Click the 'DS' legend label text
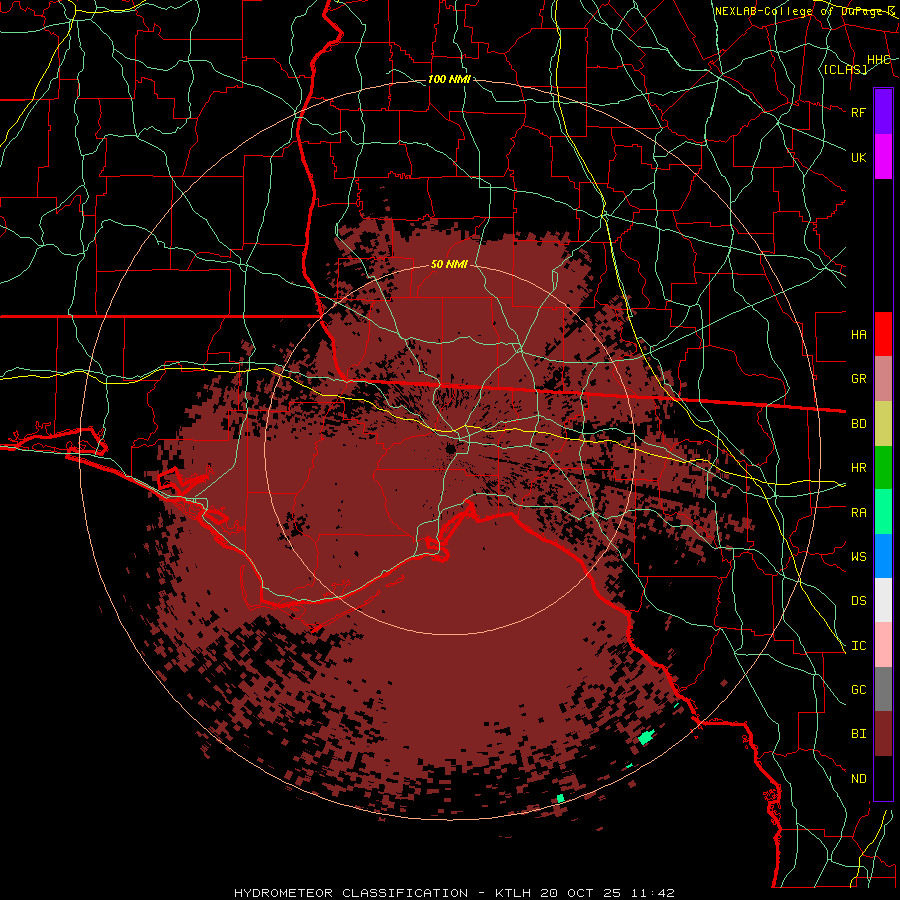This screenshot has width=900, height=900. click(x=859, y=601)
